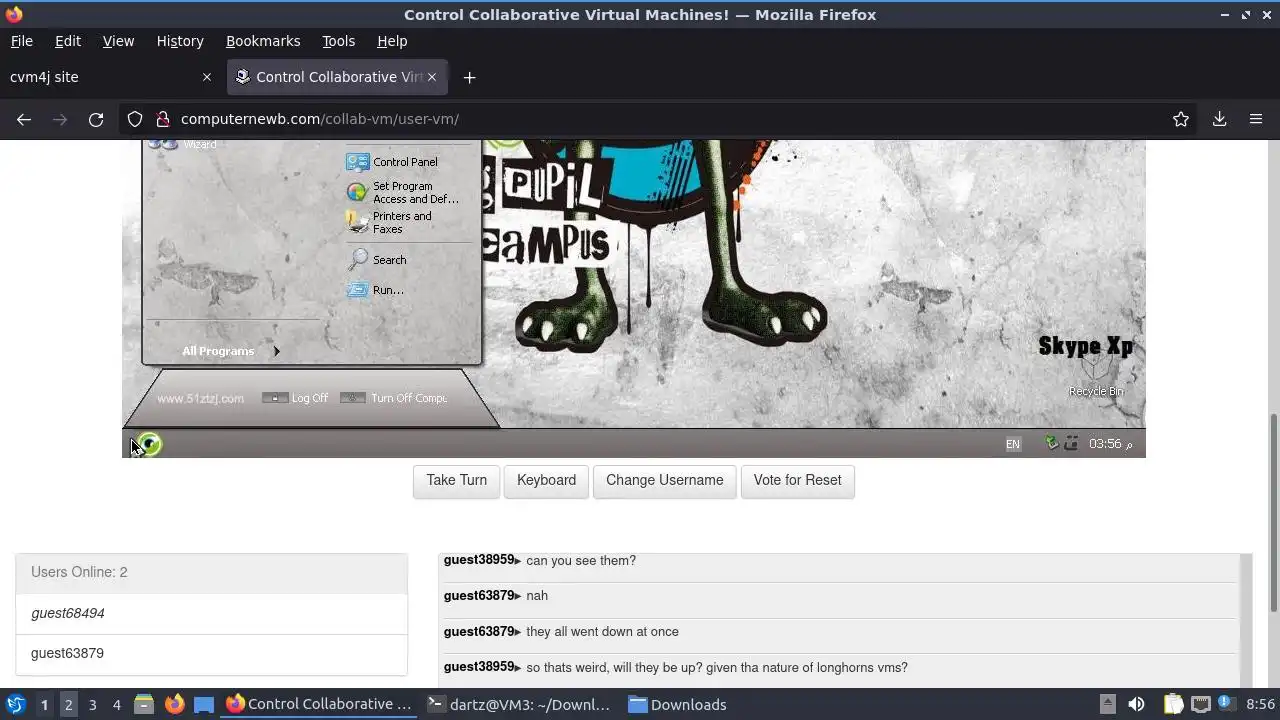Viewport: 1280px width, 720px height.
Task: Open the File menu
Action: pos(21,41)
